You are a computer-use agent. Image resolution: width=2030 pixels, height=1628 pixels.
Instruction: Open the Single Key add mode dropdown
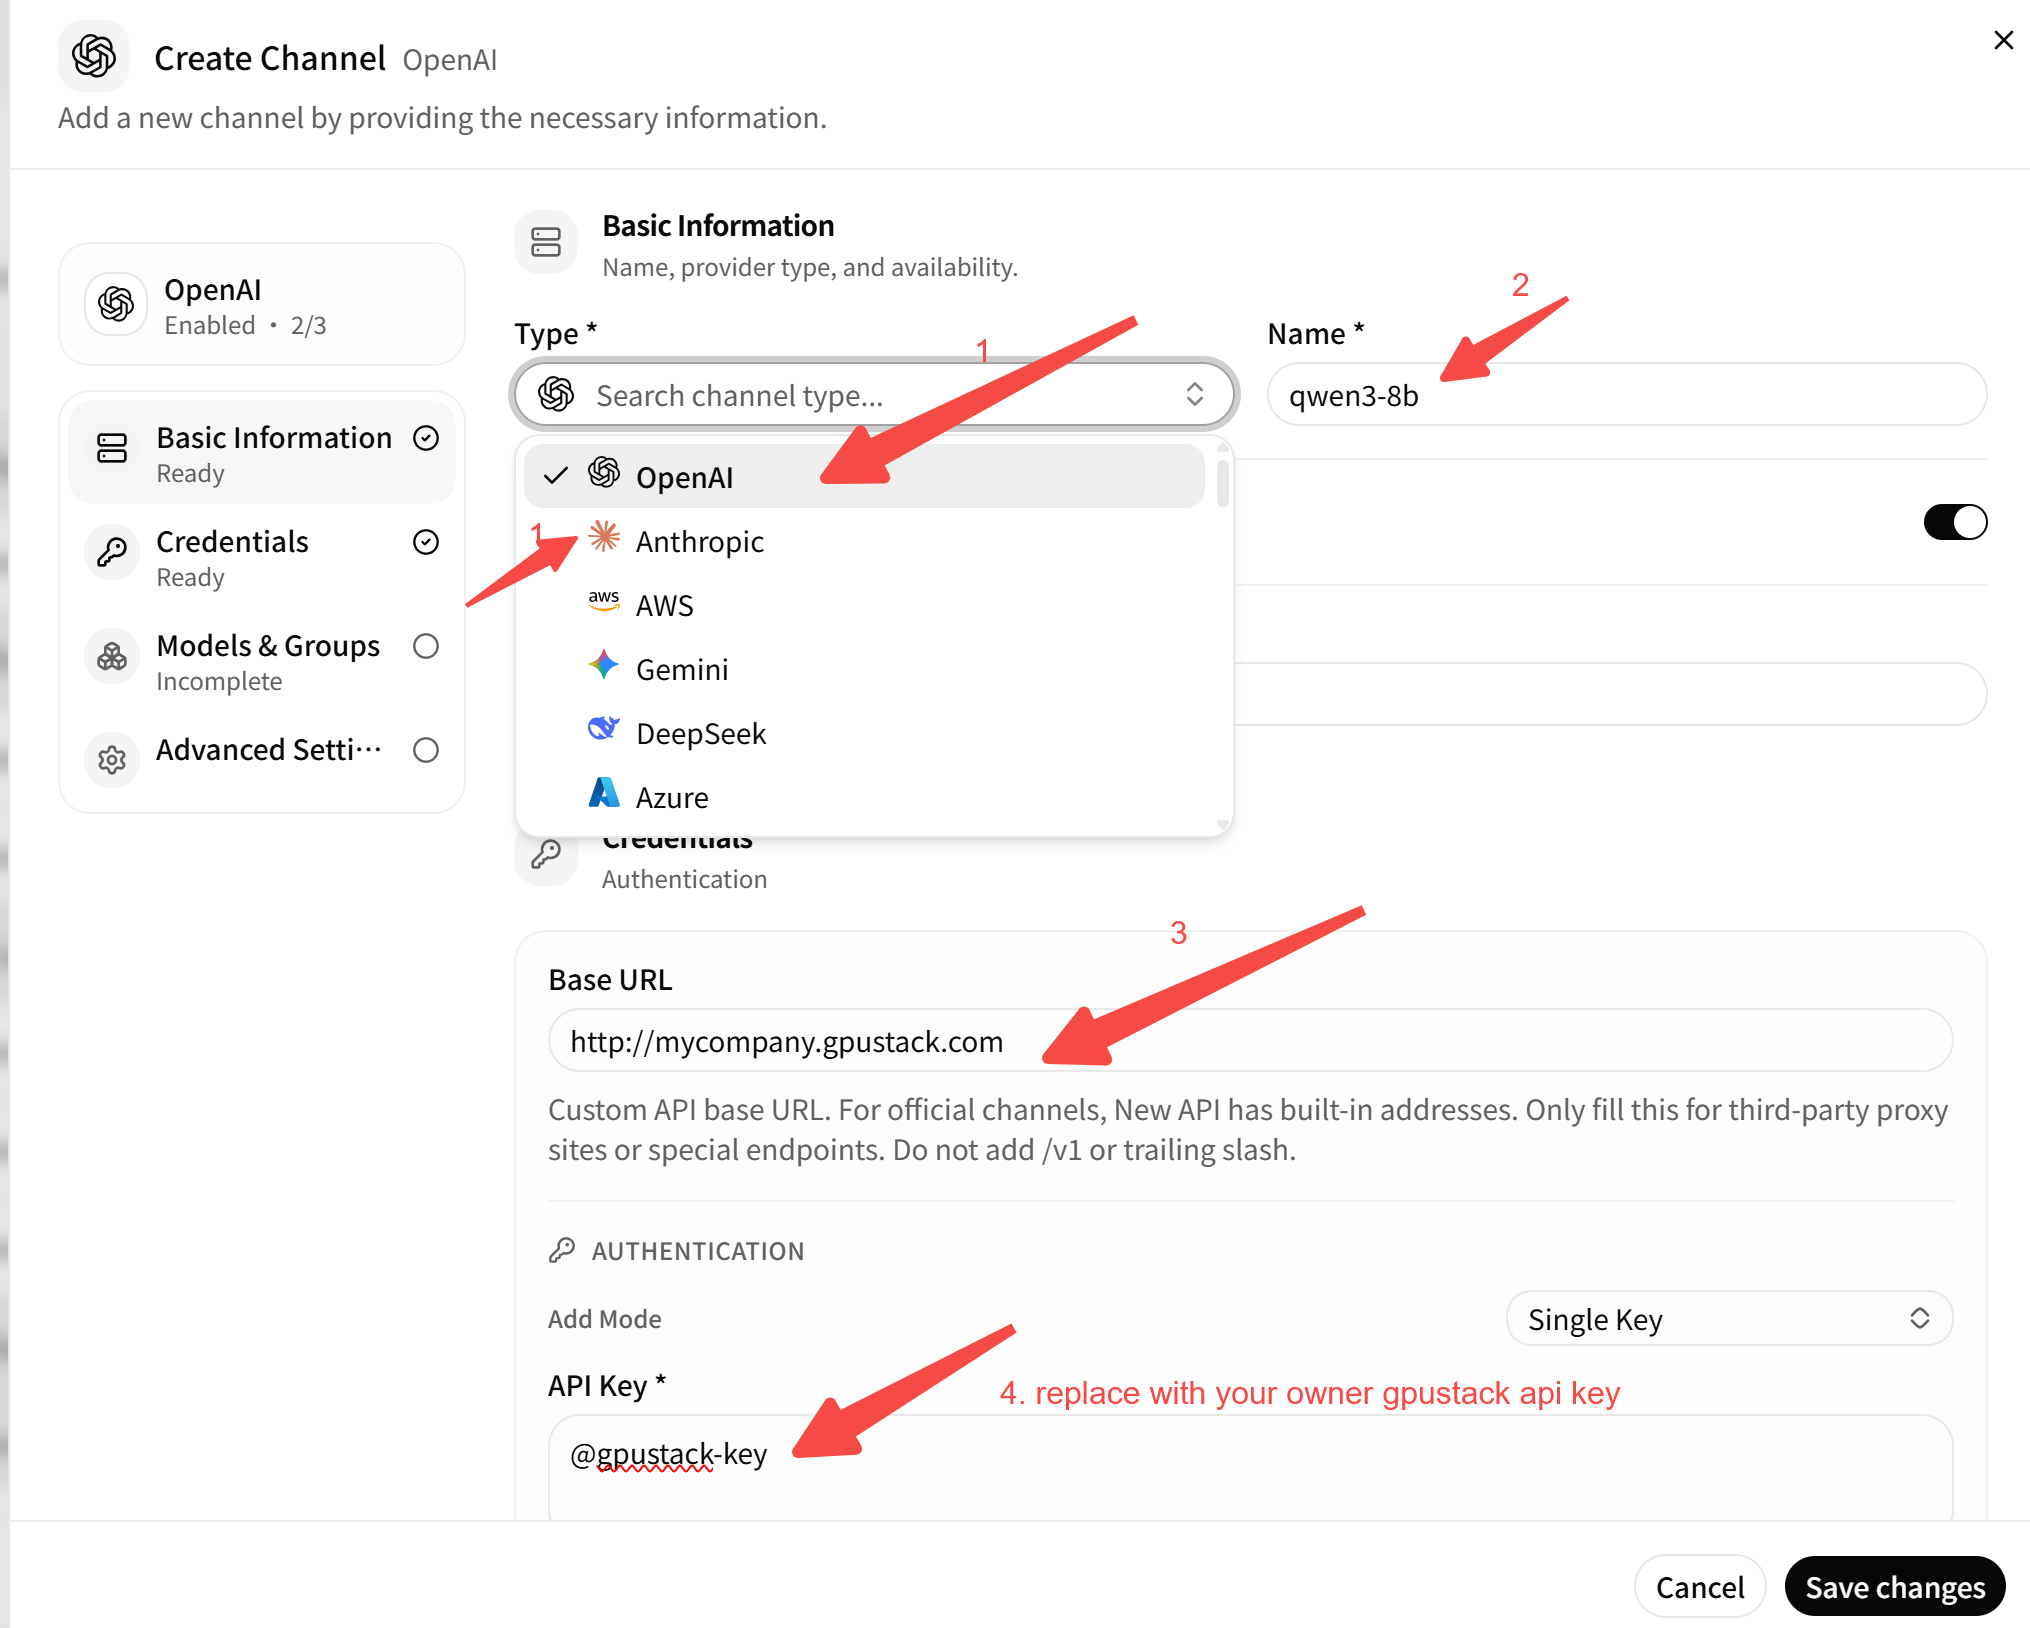[x=1729, y=1319]
